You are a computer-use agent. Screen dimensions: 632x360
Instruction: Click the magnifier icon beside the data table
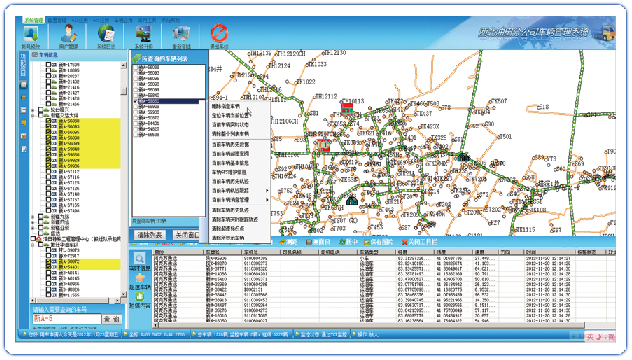(139, 258)
